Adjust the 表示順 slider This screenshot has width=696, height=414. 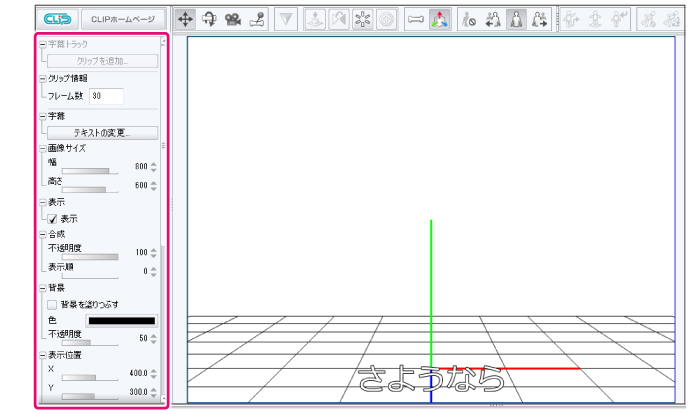coord(90,276)
